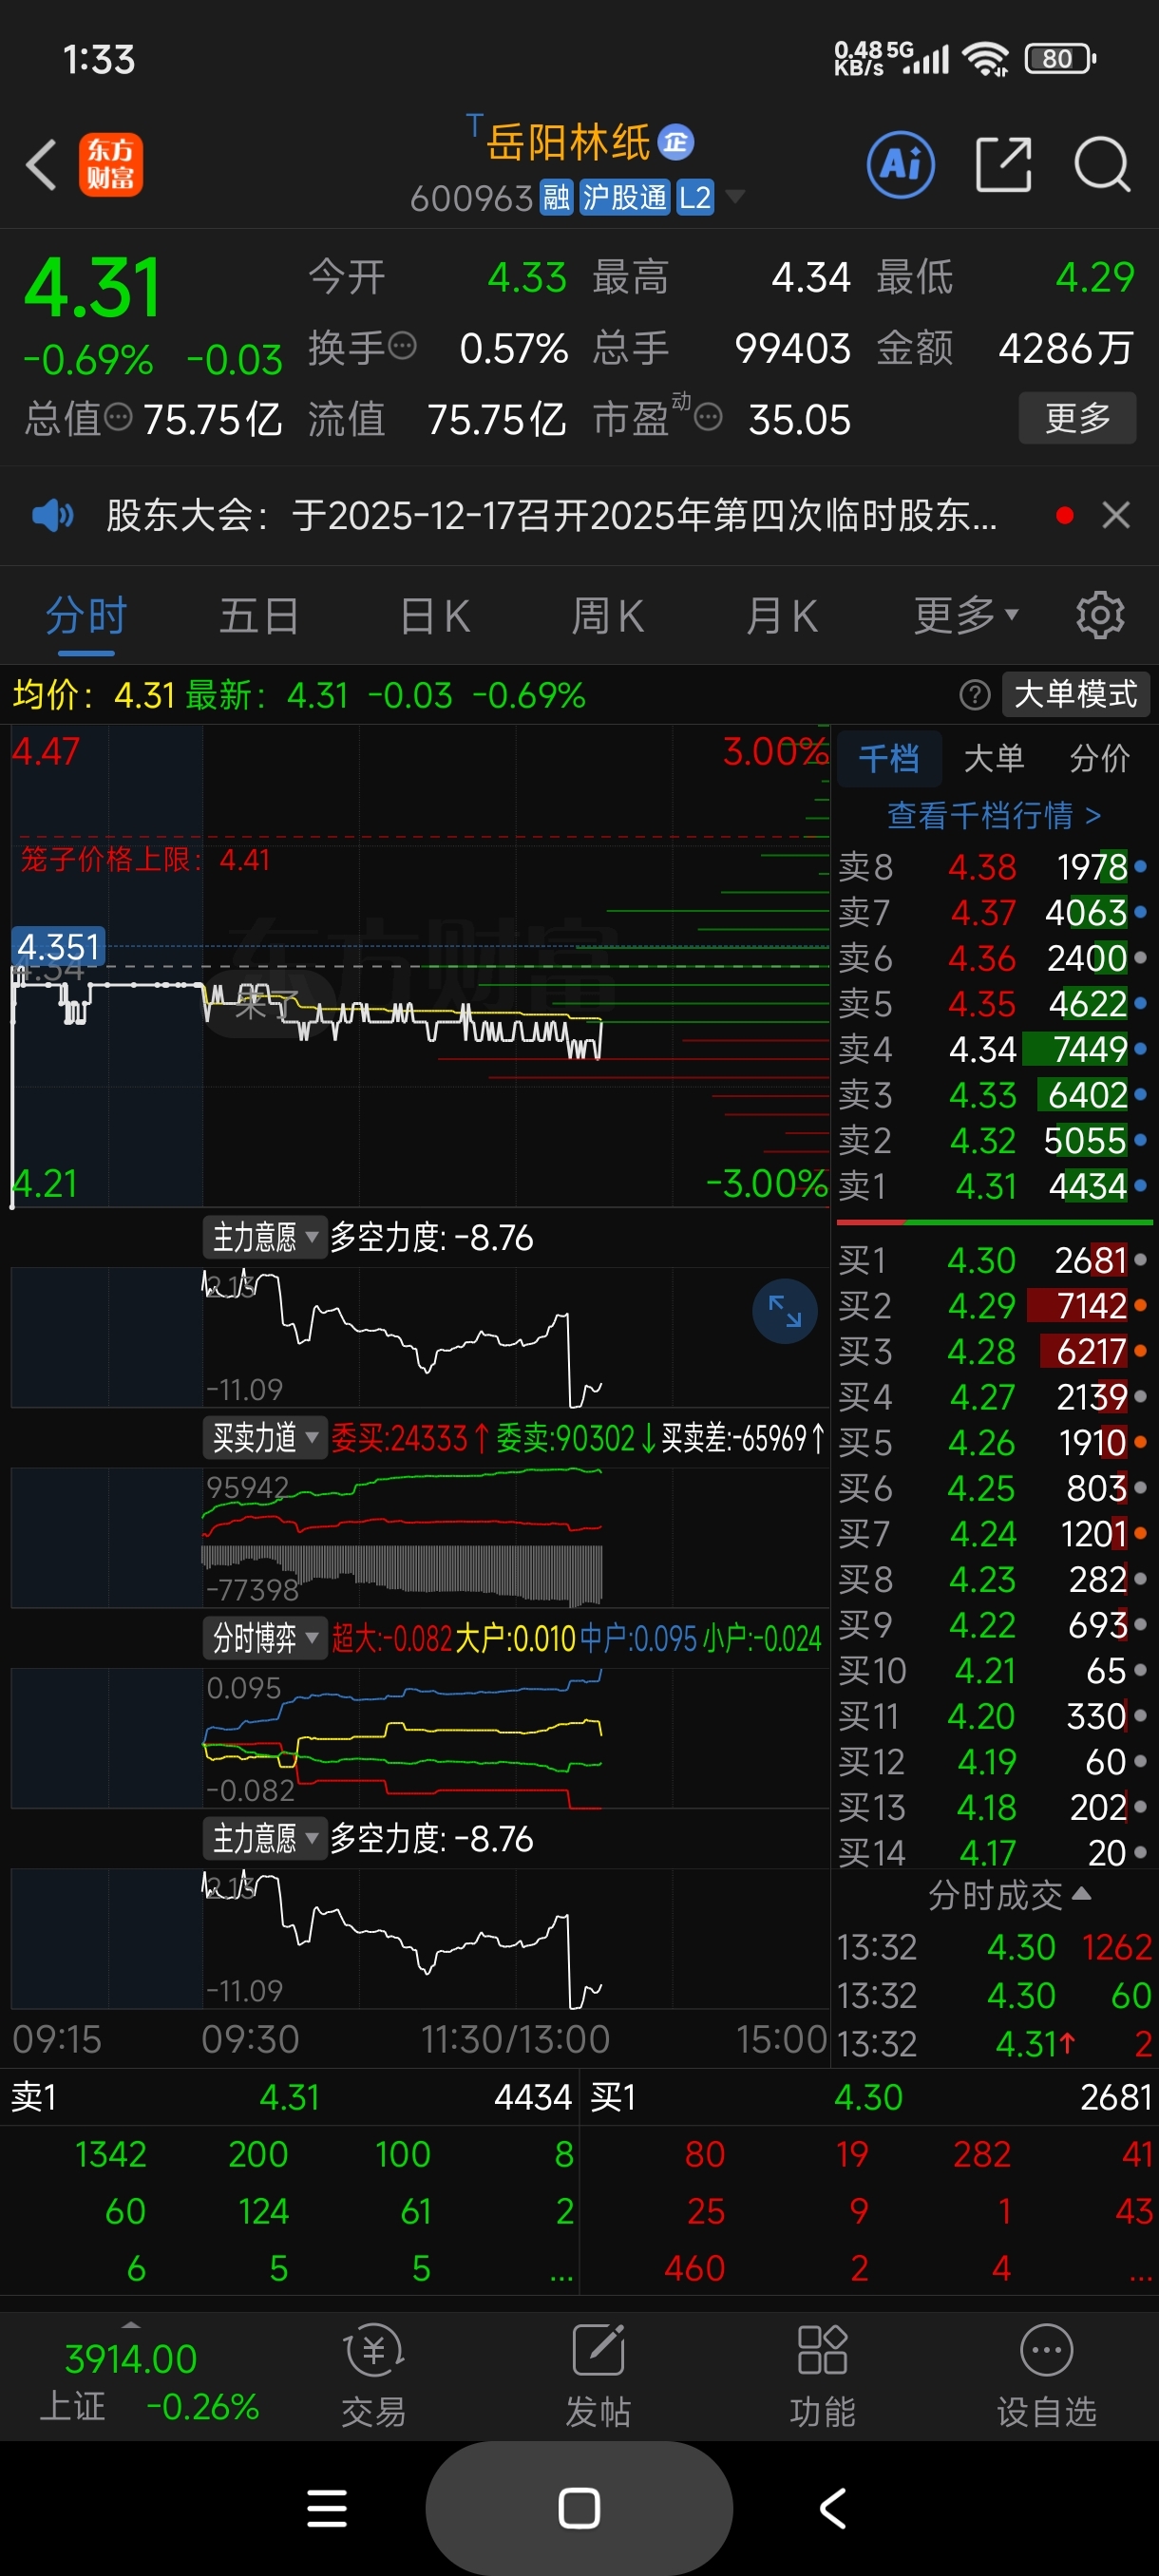Tap the red-green buy/sell ratio bar
This screenshot has height=2576, width=1159.
click(994, 1222)
